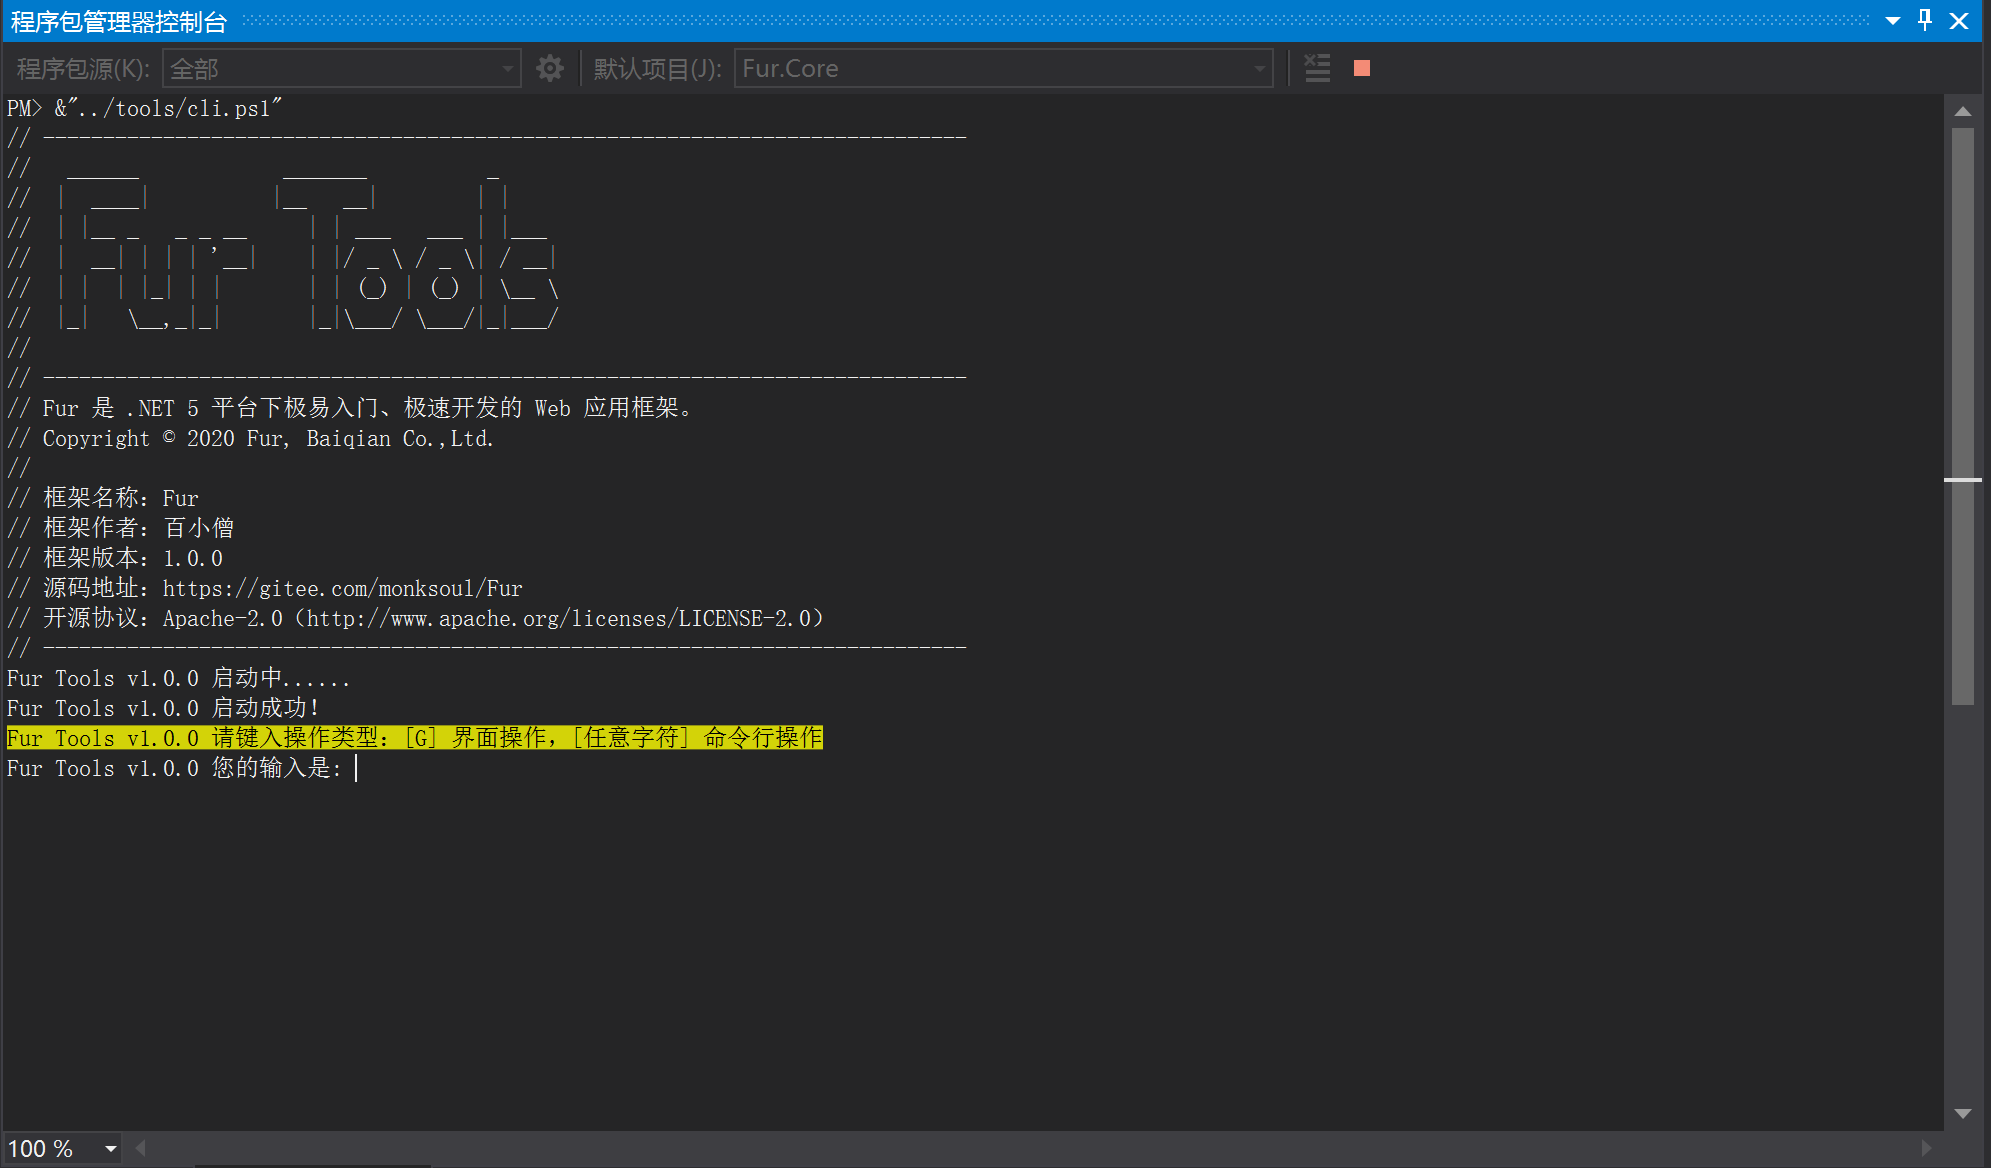
Task: Click the vertical scroll down arrow
Action: (x=1962, y=1113)
